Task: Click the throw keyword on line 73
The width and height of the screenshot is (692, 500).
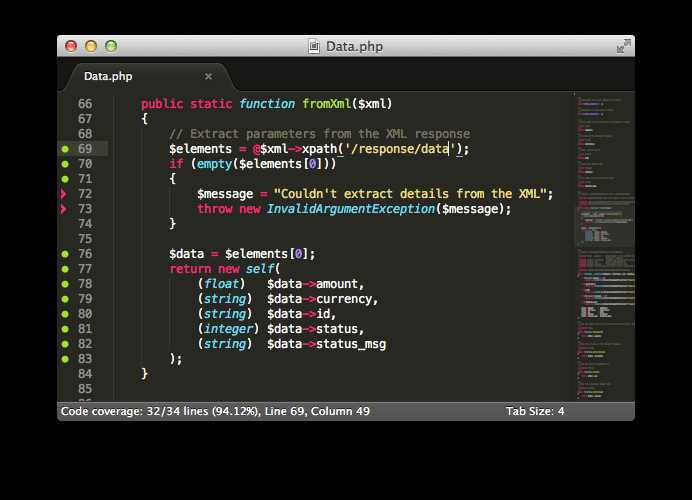Action: pyautogui.click(x=214, y=209)
